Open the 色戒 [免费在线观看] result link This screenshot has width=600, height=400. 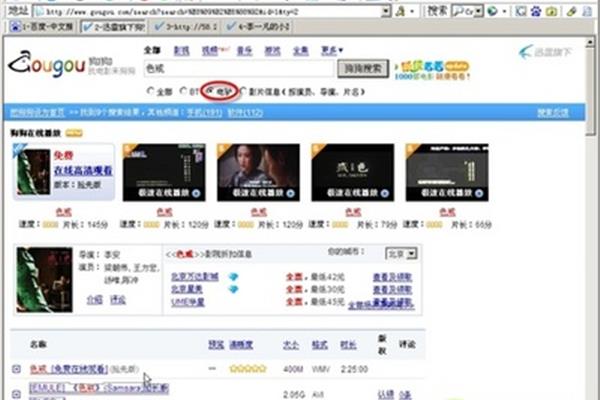69,369
